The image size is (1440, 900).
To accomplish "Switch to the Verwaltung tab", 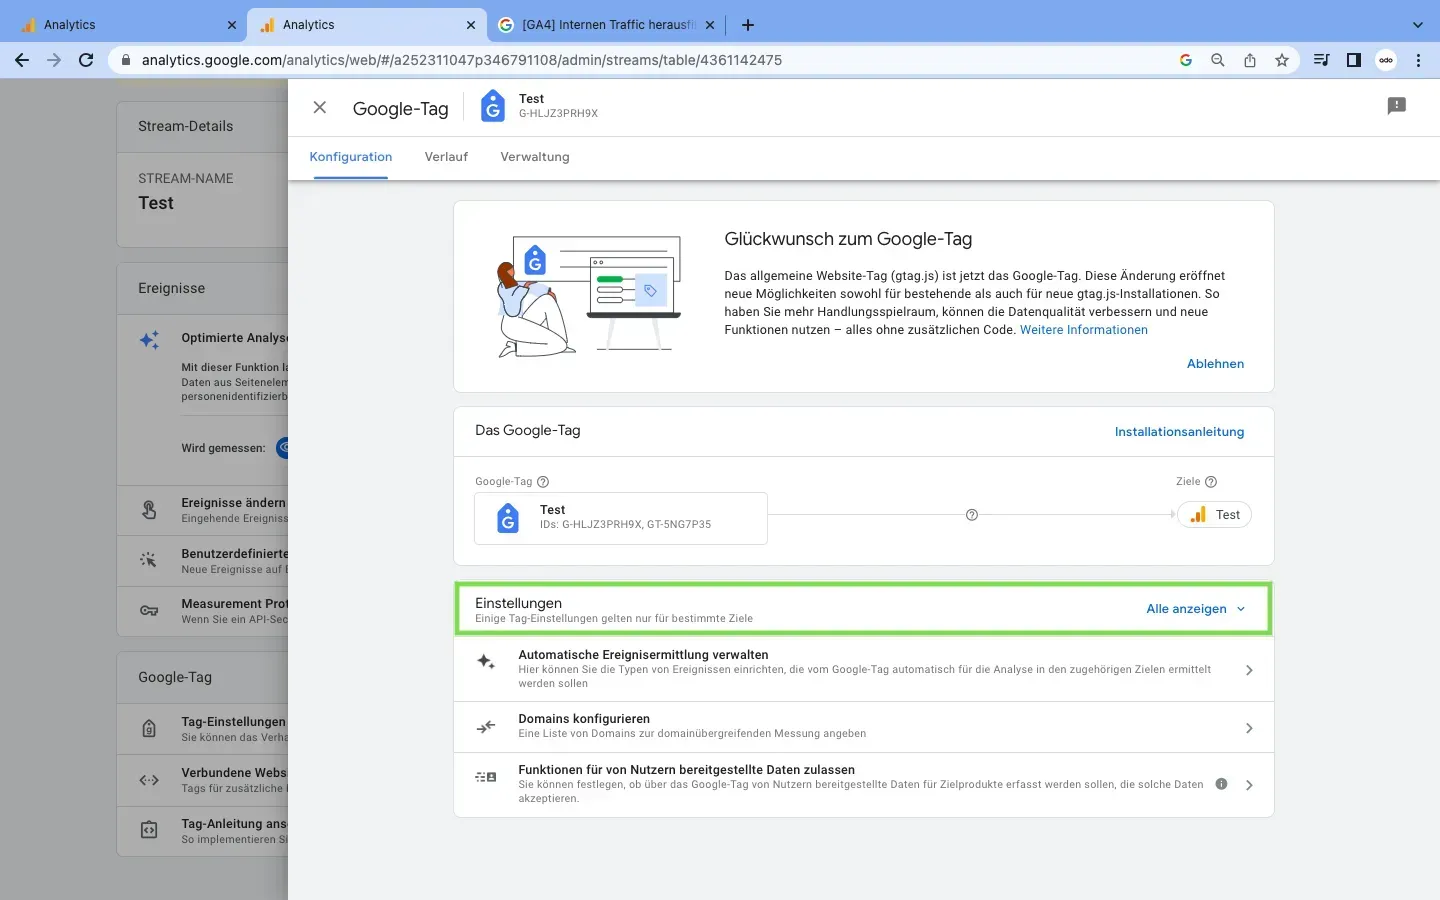I will pos(535,157).
